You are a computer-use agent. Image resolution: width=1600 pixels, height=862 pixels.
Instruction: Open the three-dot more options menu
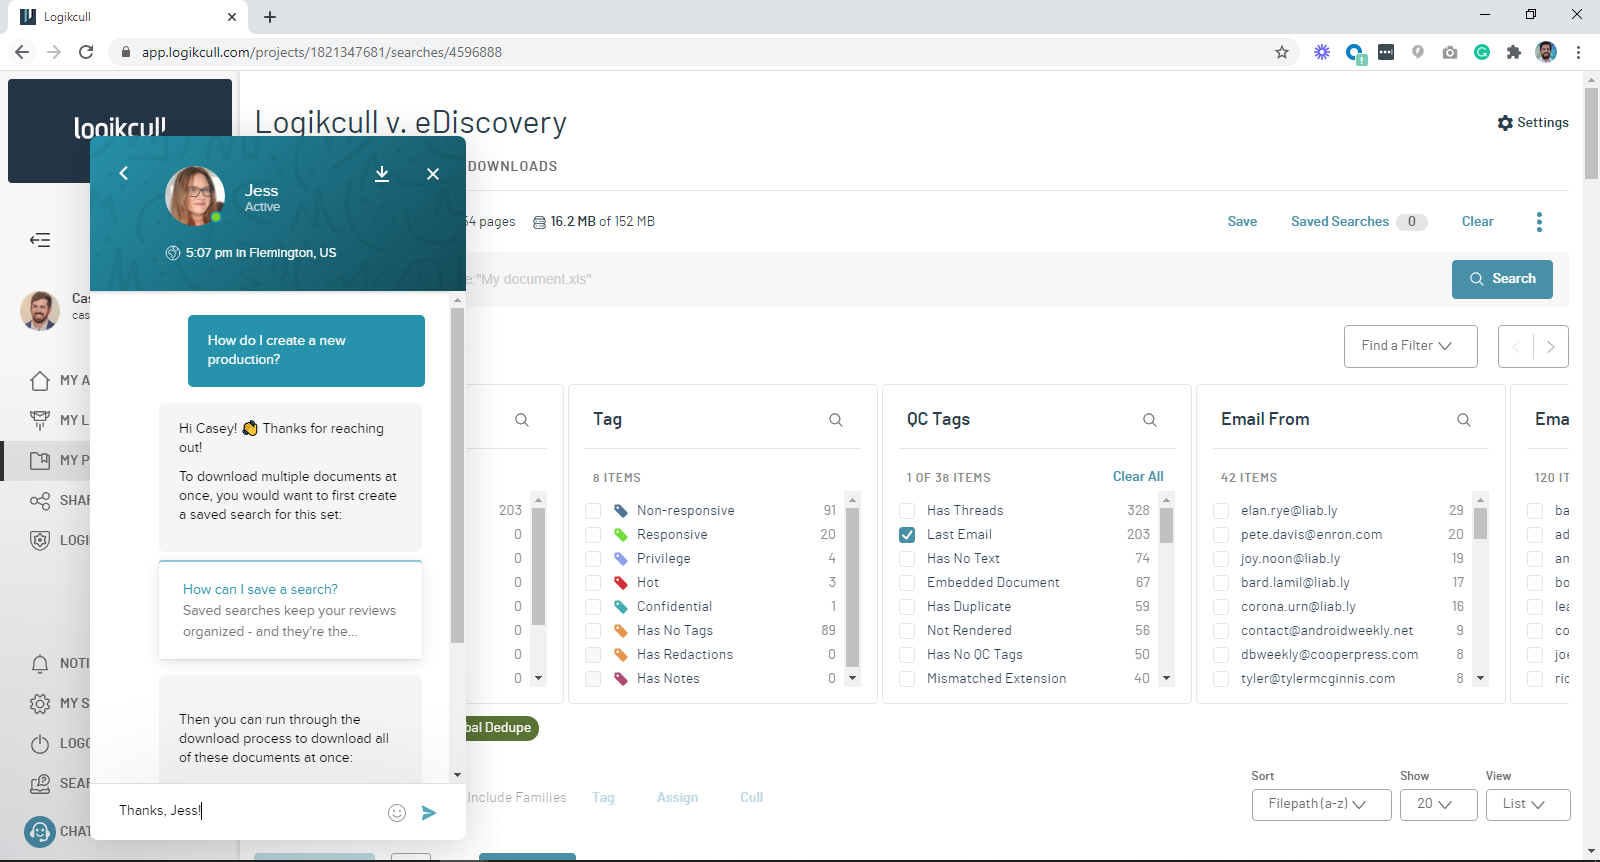[1539, 222]
